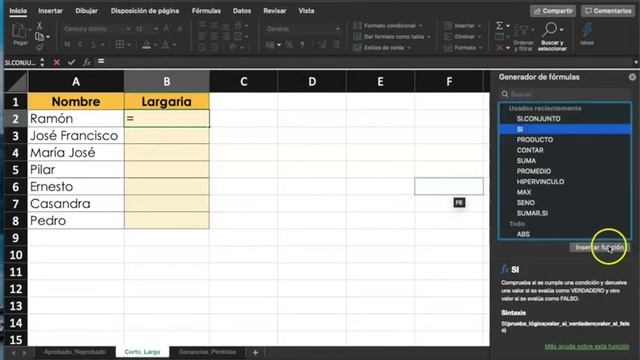Click the Compartir button
Viewport: 640px width, 360px height.
click(x=553, y=11)
